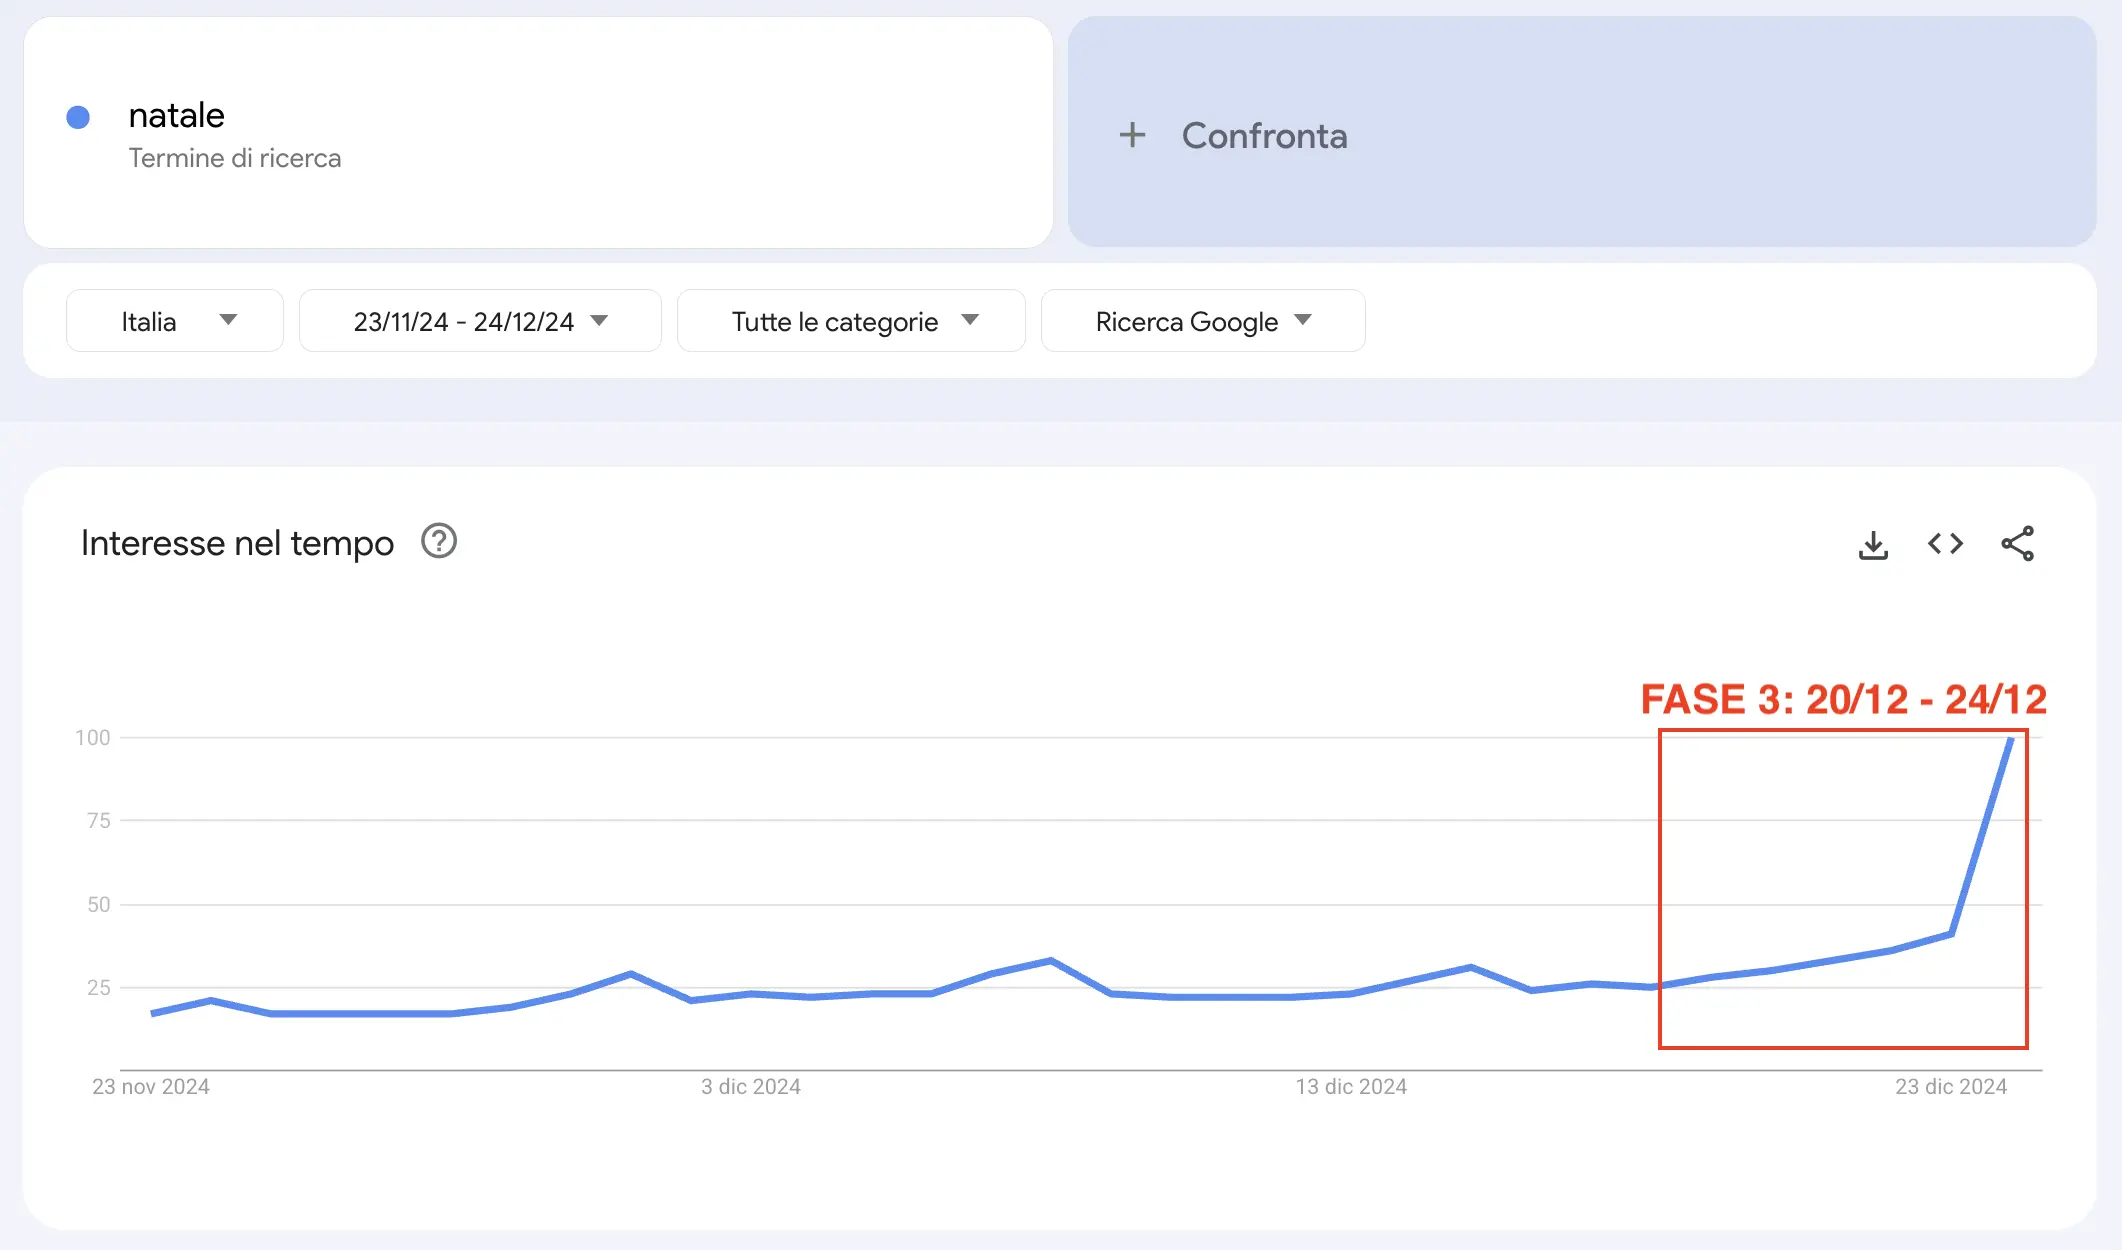Open help for Interesse nel tempo
This screenshot has height=1250, width=2122.
(439, 542)
